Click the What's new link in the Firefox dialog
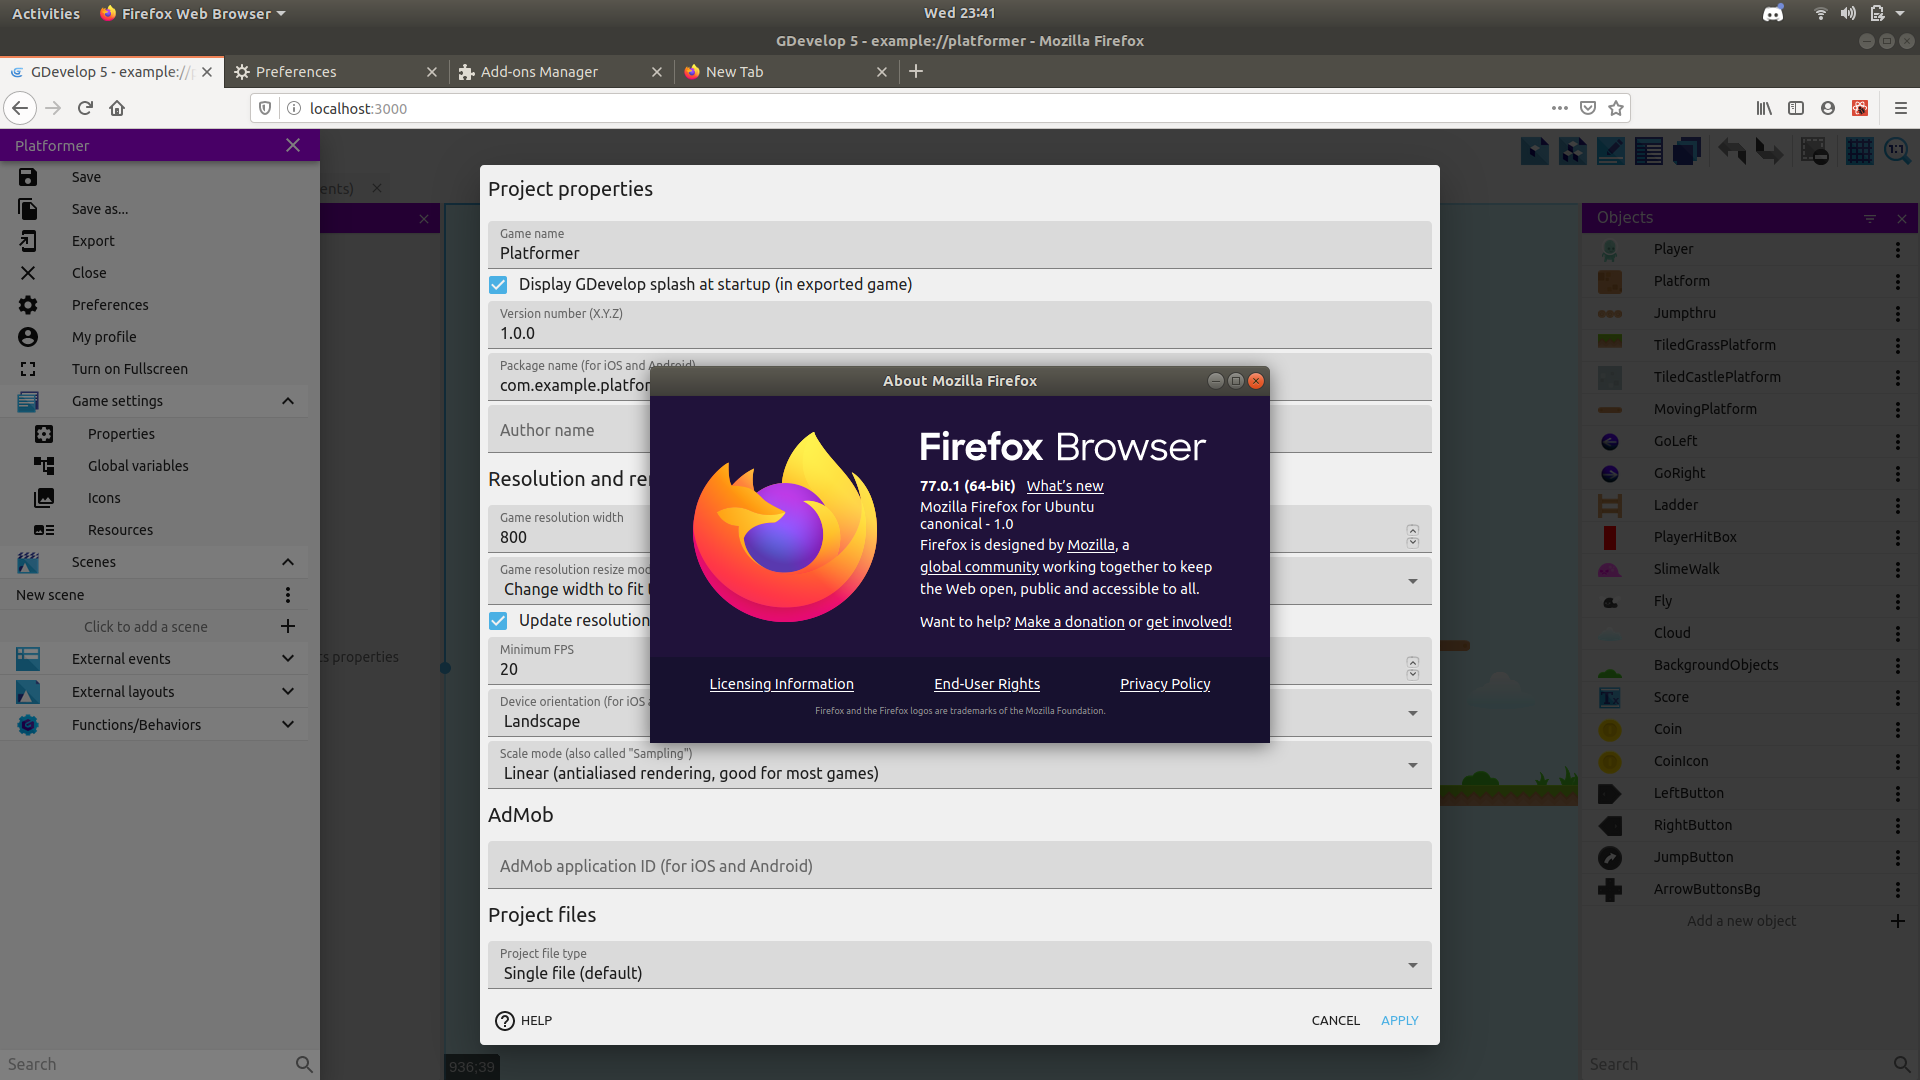Viewport: 1920px width, 1080px height. [x=1064, y=485]
